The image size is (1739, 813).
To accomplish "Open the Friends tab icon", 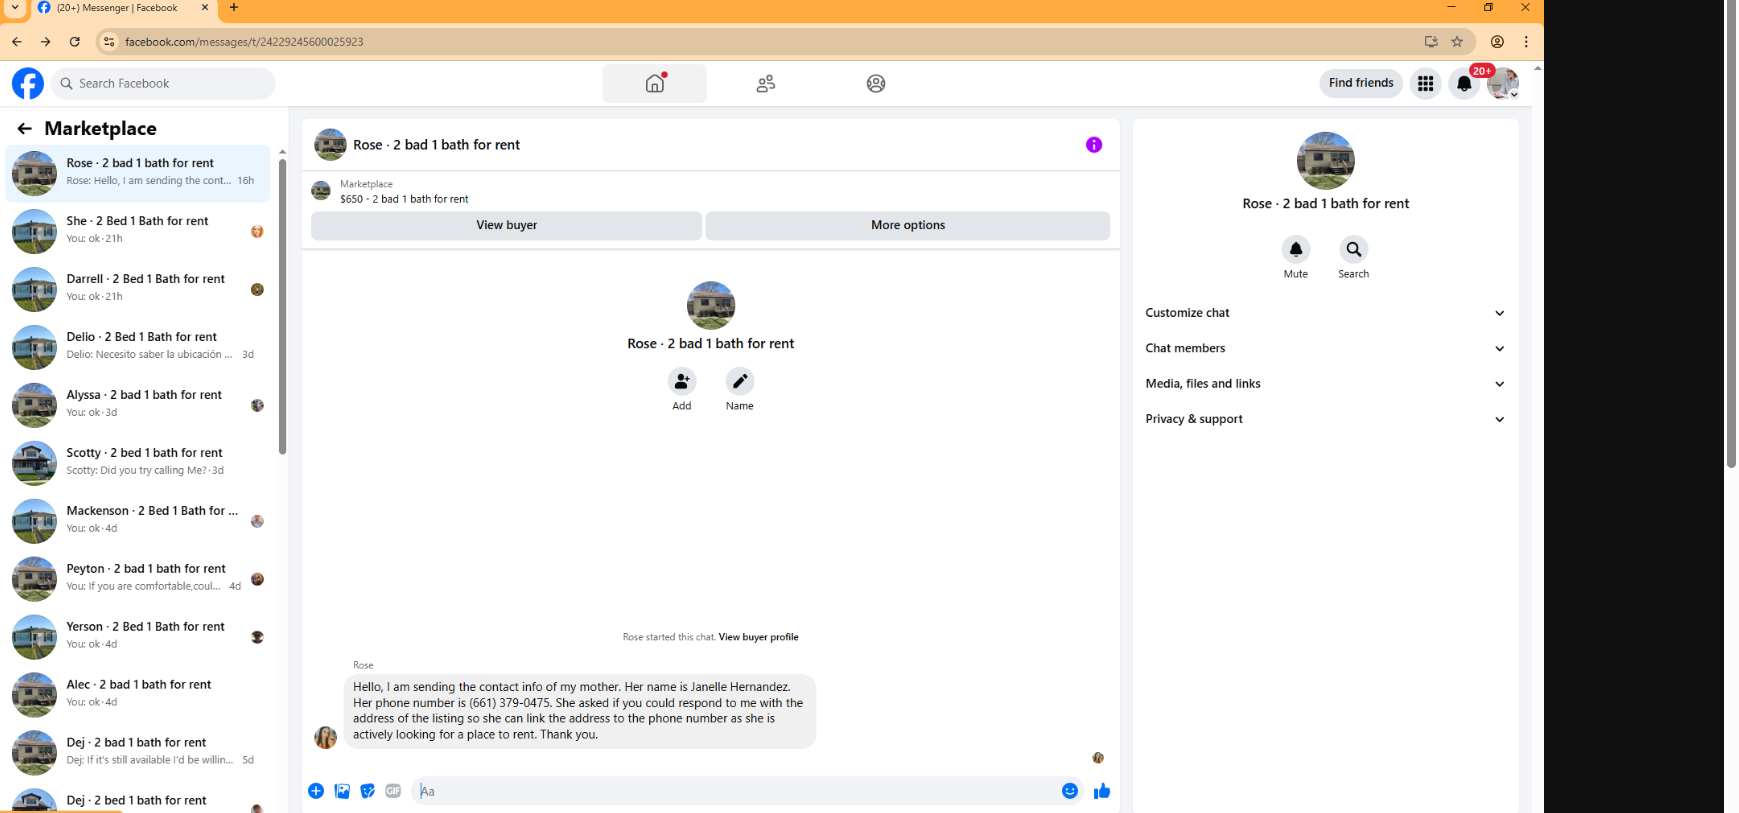I will tap(766, 84).
